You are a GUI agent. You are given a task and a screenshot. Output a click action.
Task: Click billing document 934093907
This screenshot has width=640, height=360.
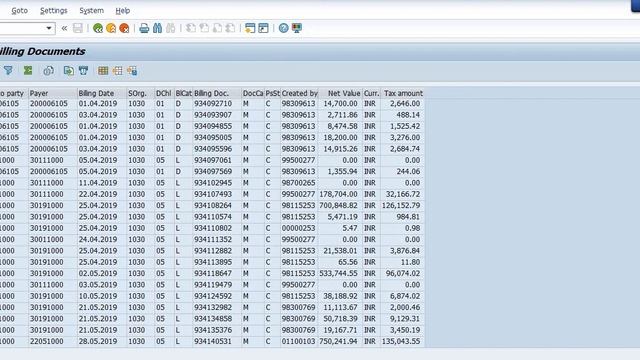[213, 115]
